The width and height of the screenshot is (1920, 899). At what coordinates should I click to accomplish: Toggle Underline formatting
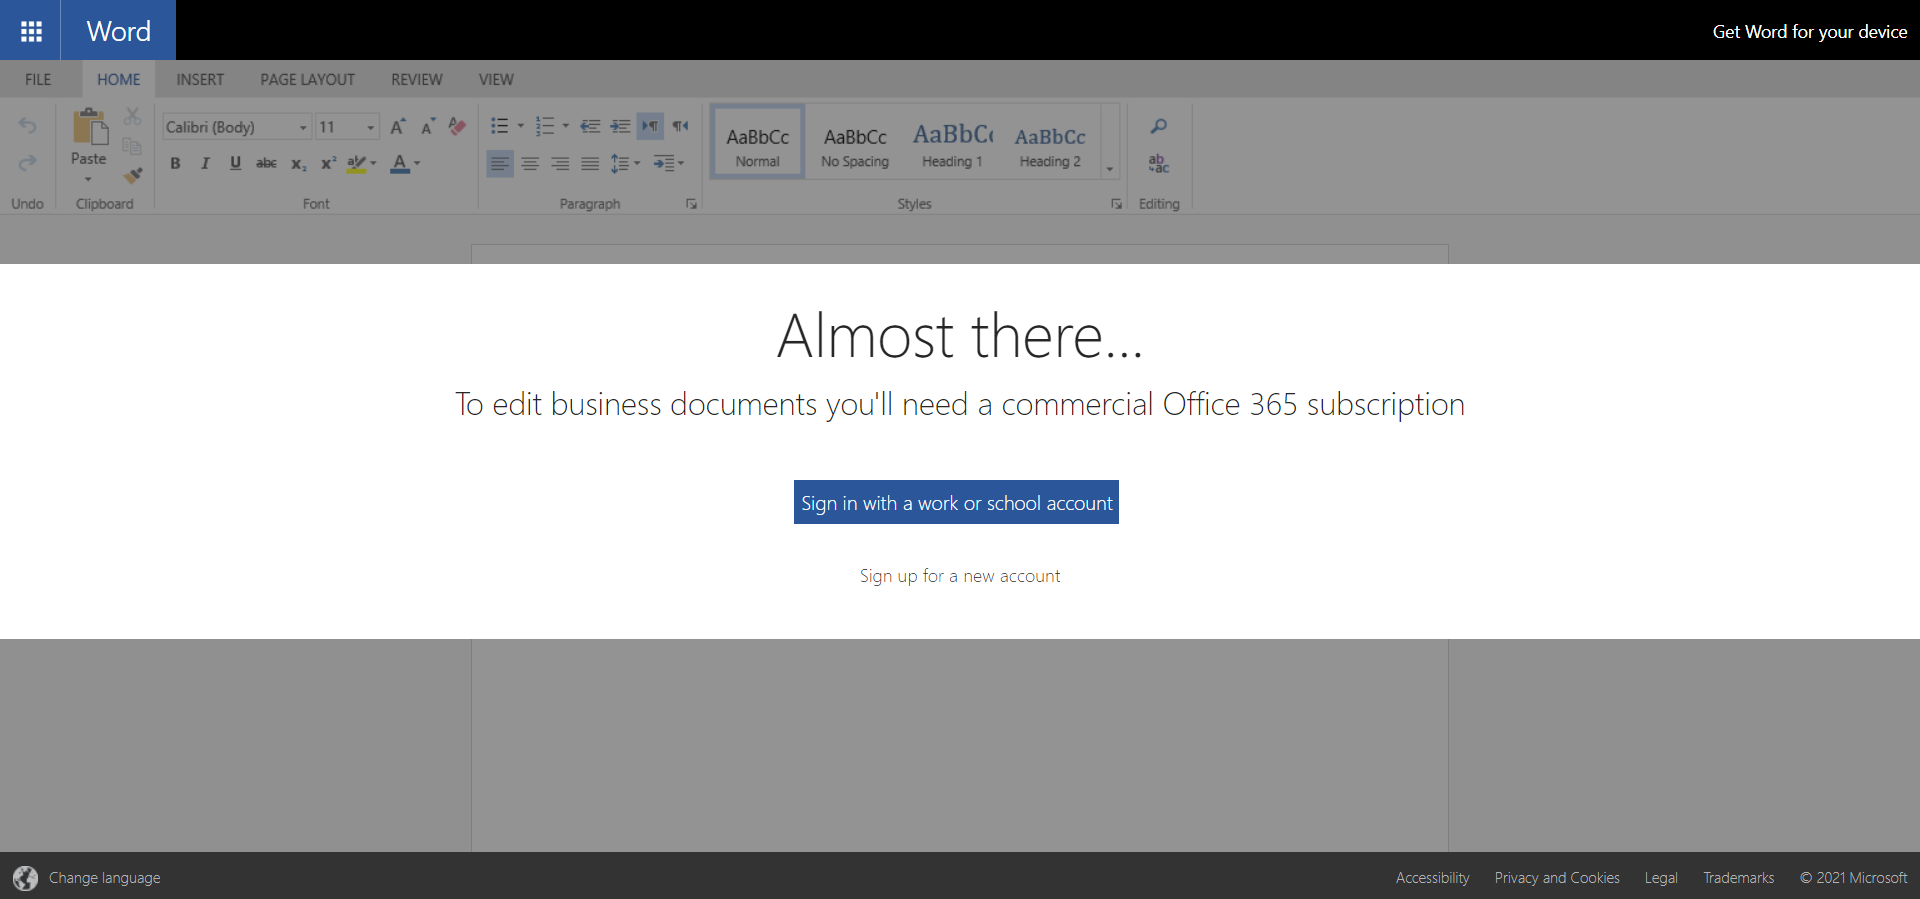coord(235,163)
